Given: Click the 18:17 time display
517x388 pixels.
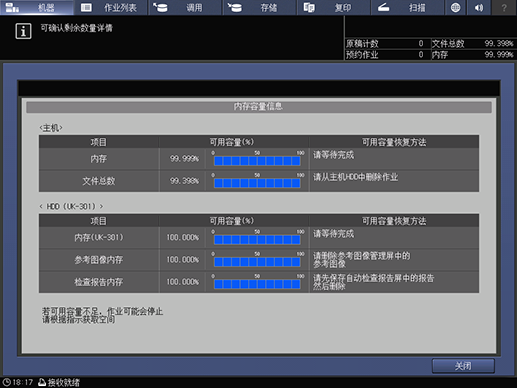Looking at the screenshot, I should tap(23, 382).
